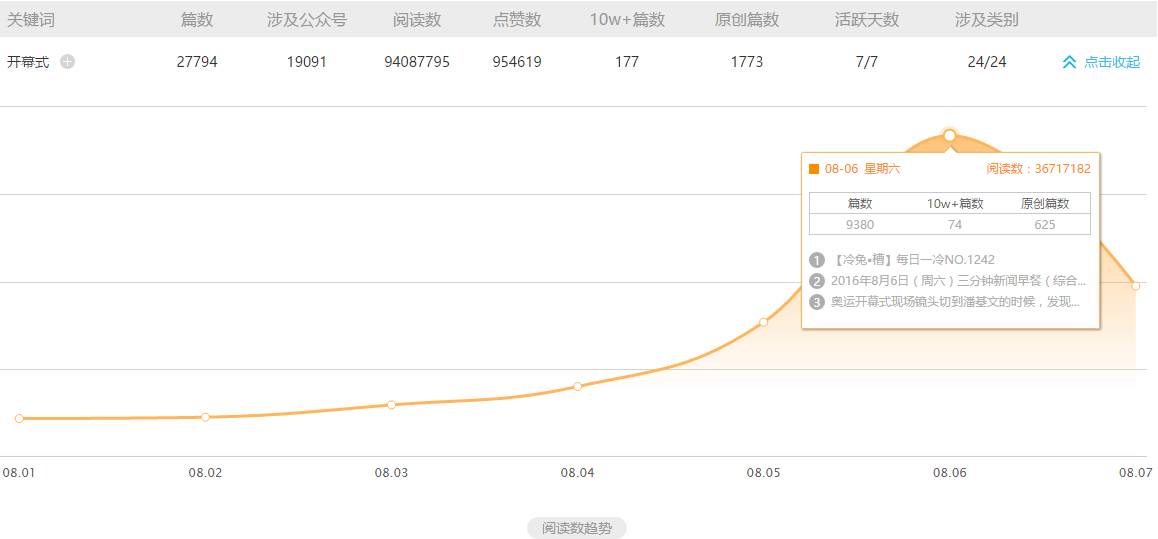Click the circled number 2 icon in the tooltip

click(x=817, y=281)
